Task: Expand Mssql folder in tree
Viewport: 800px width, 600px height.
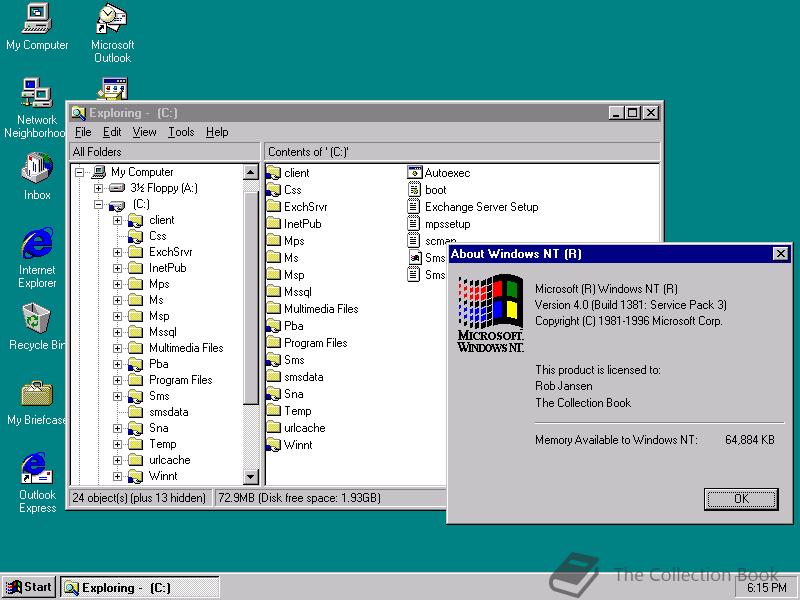Action: click(117, 332)
